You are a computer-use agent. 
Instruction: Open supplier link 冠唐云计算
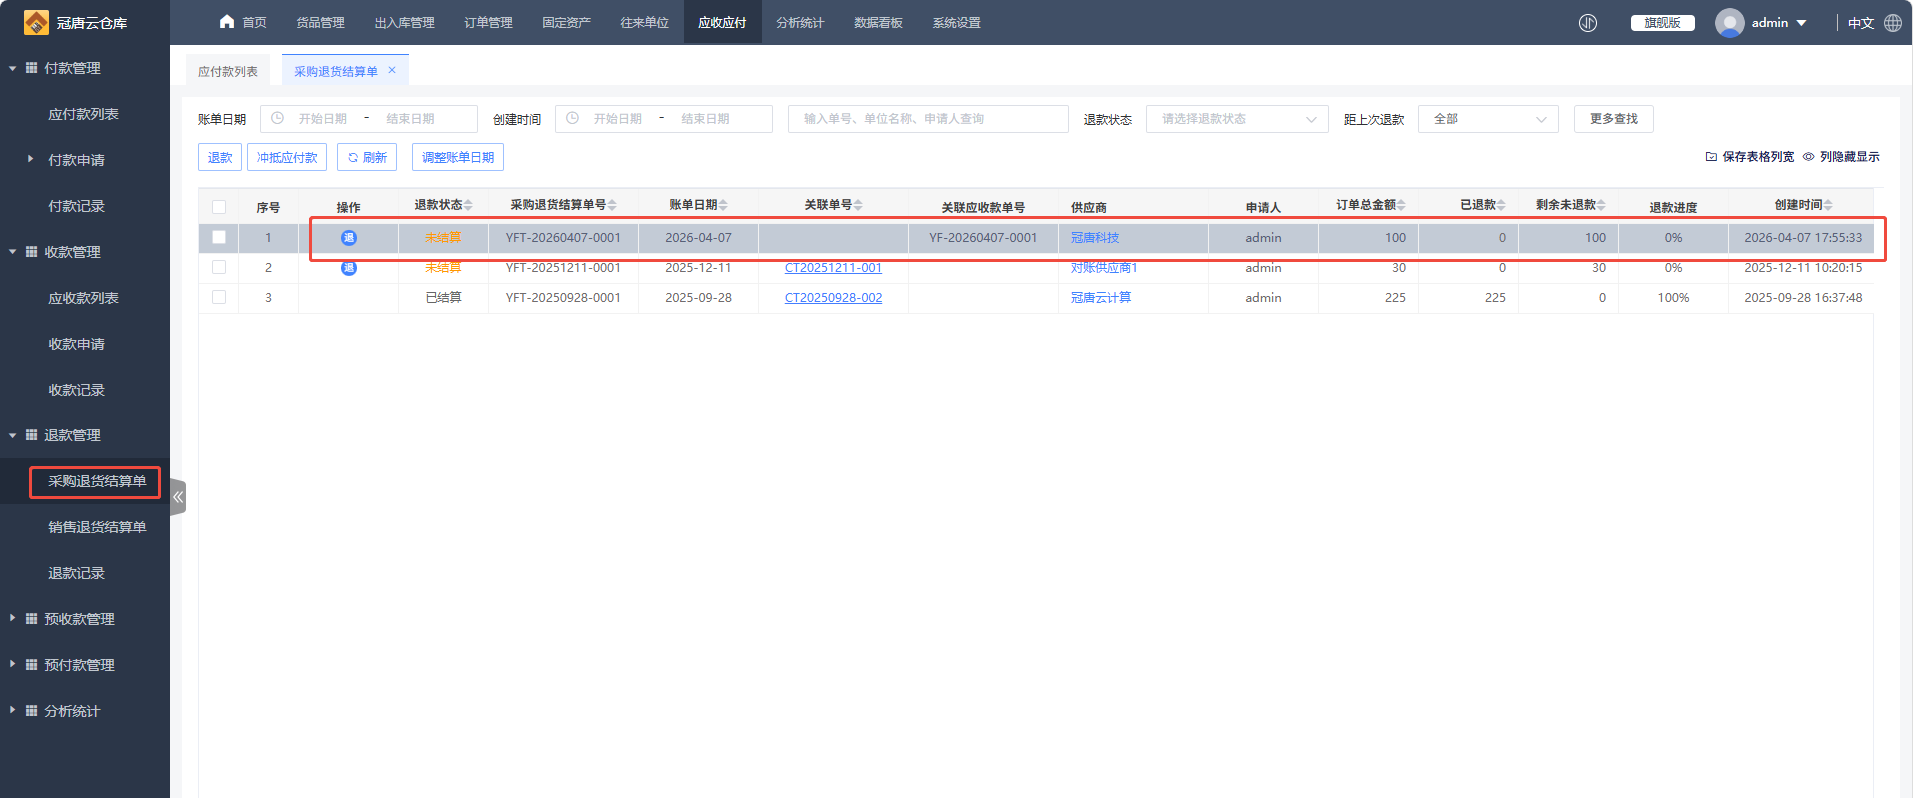tap(1101, 298)
